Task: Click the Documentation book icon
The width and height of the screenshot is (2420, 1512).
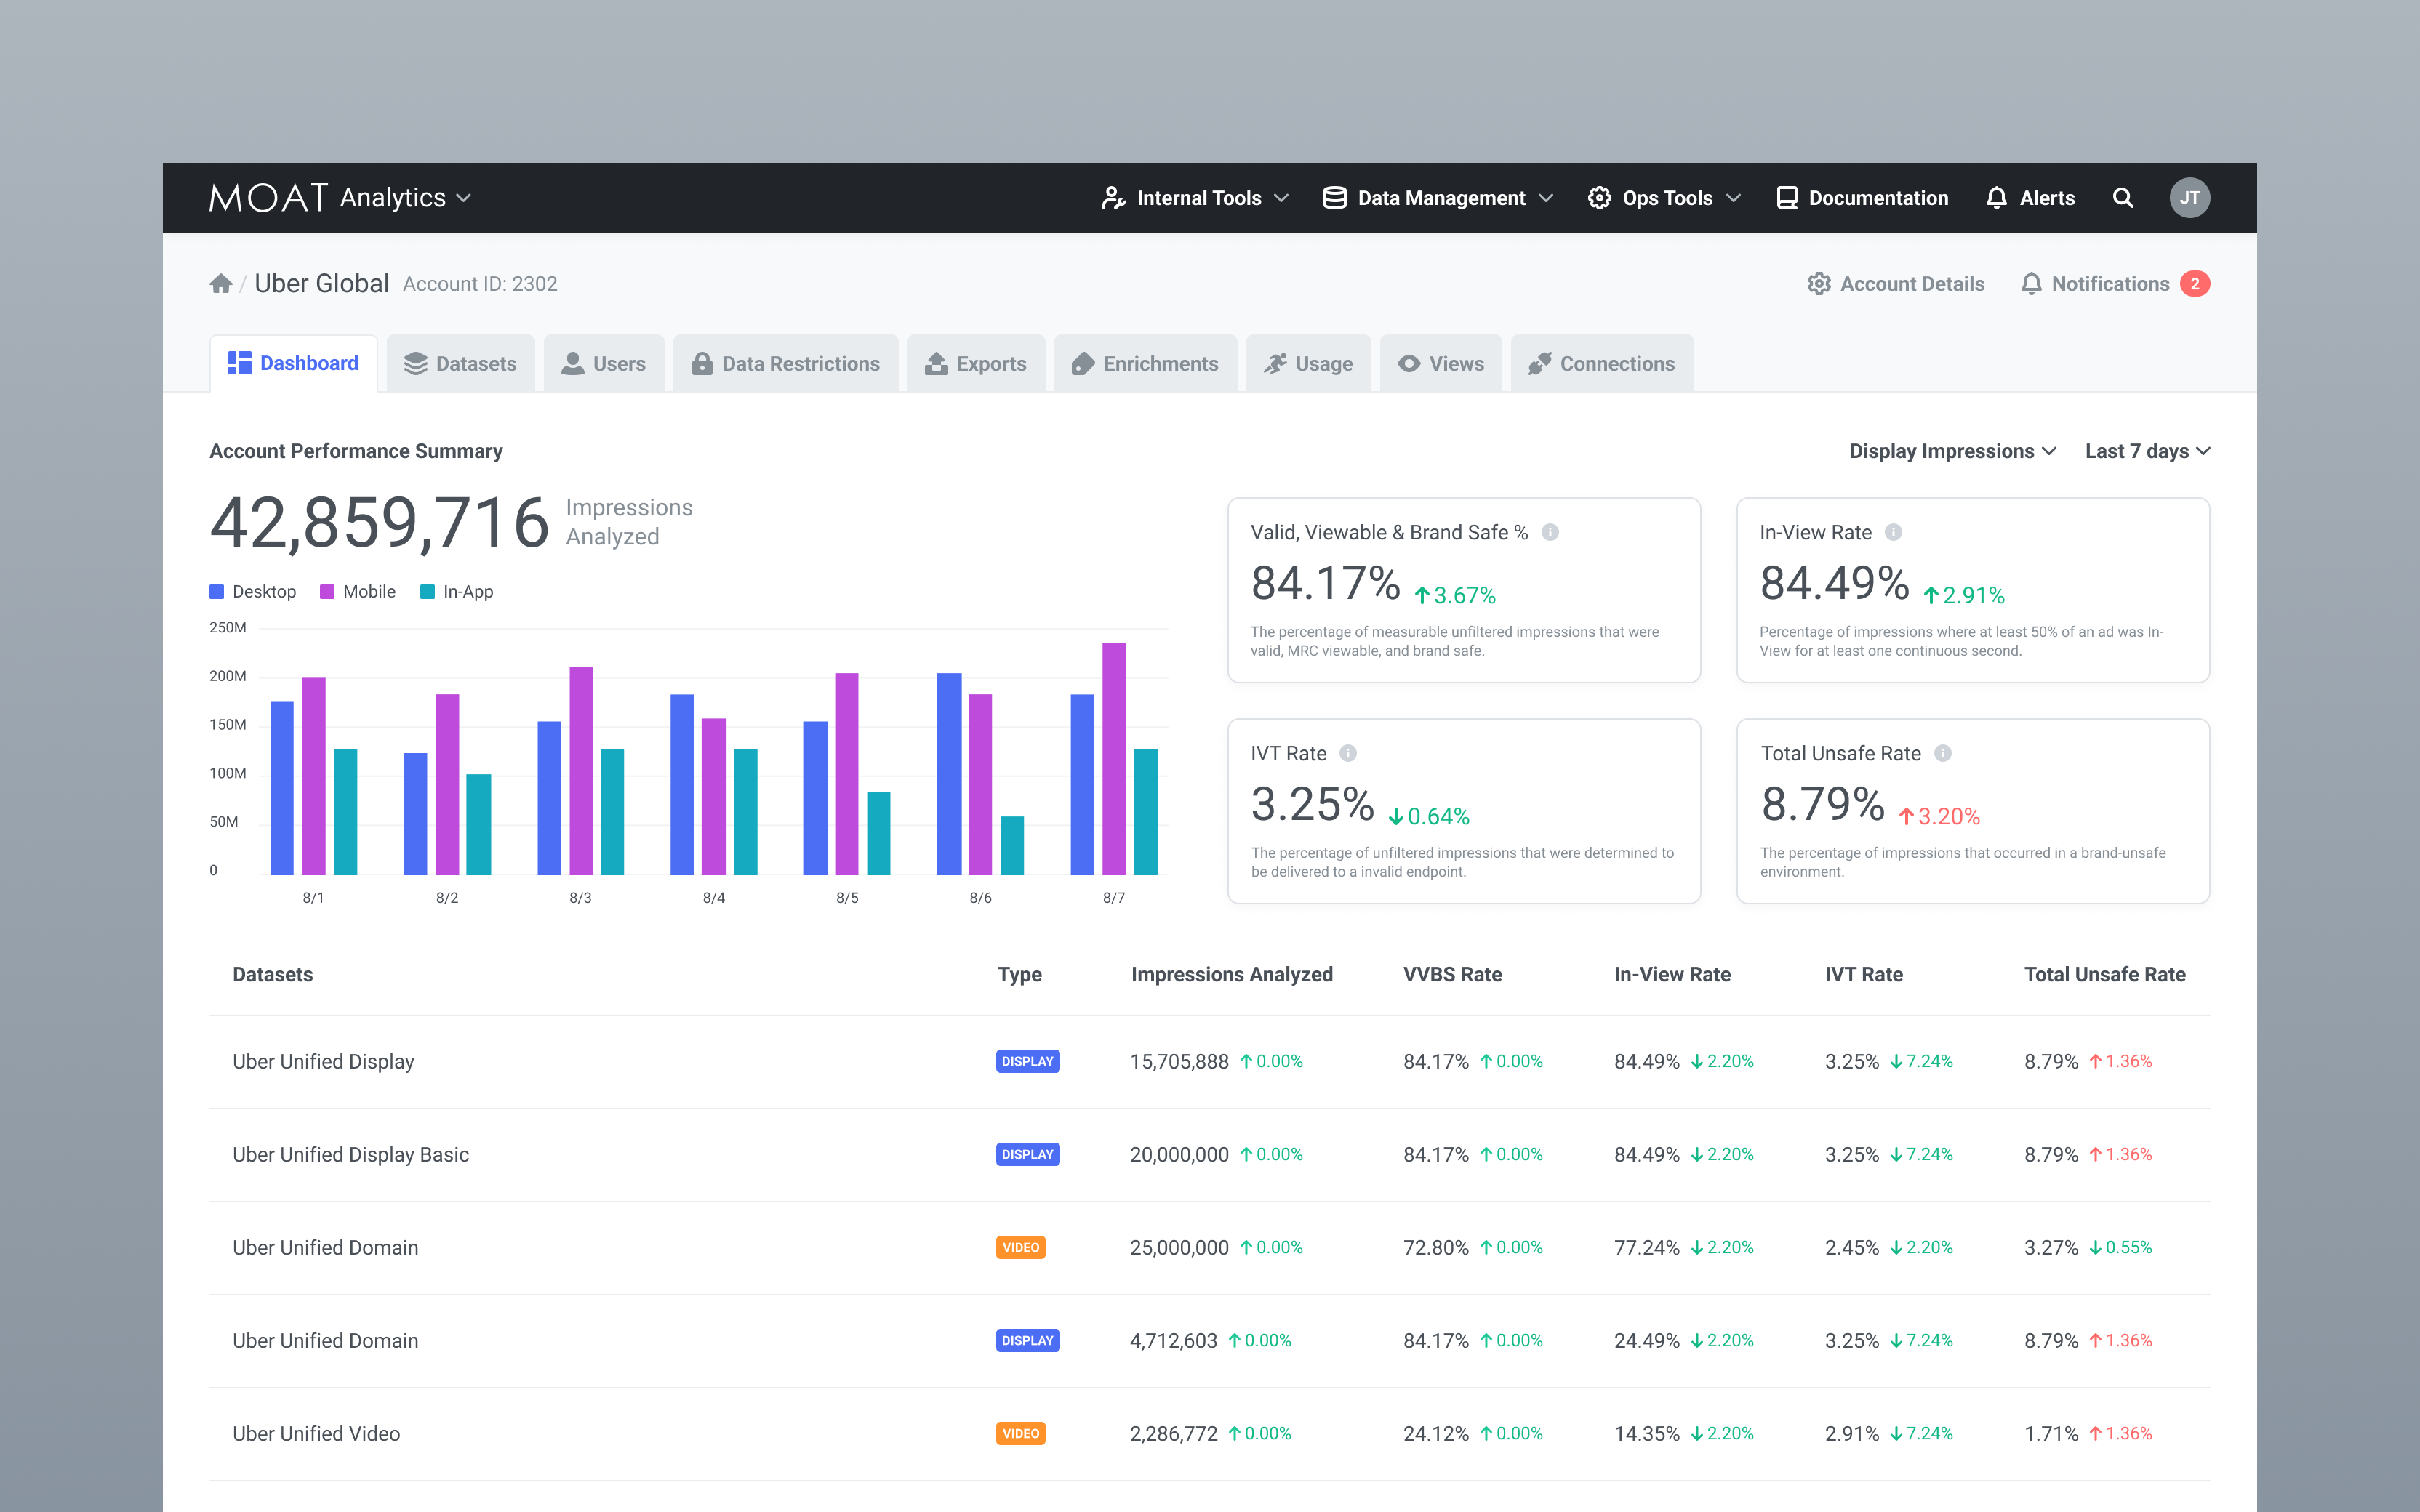Action: click(x=1787, y=198)
